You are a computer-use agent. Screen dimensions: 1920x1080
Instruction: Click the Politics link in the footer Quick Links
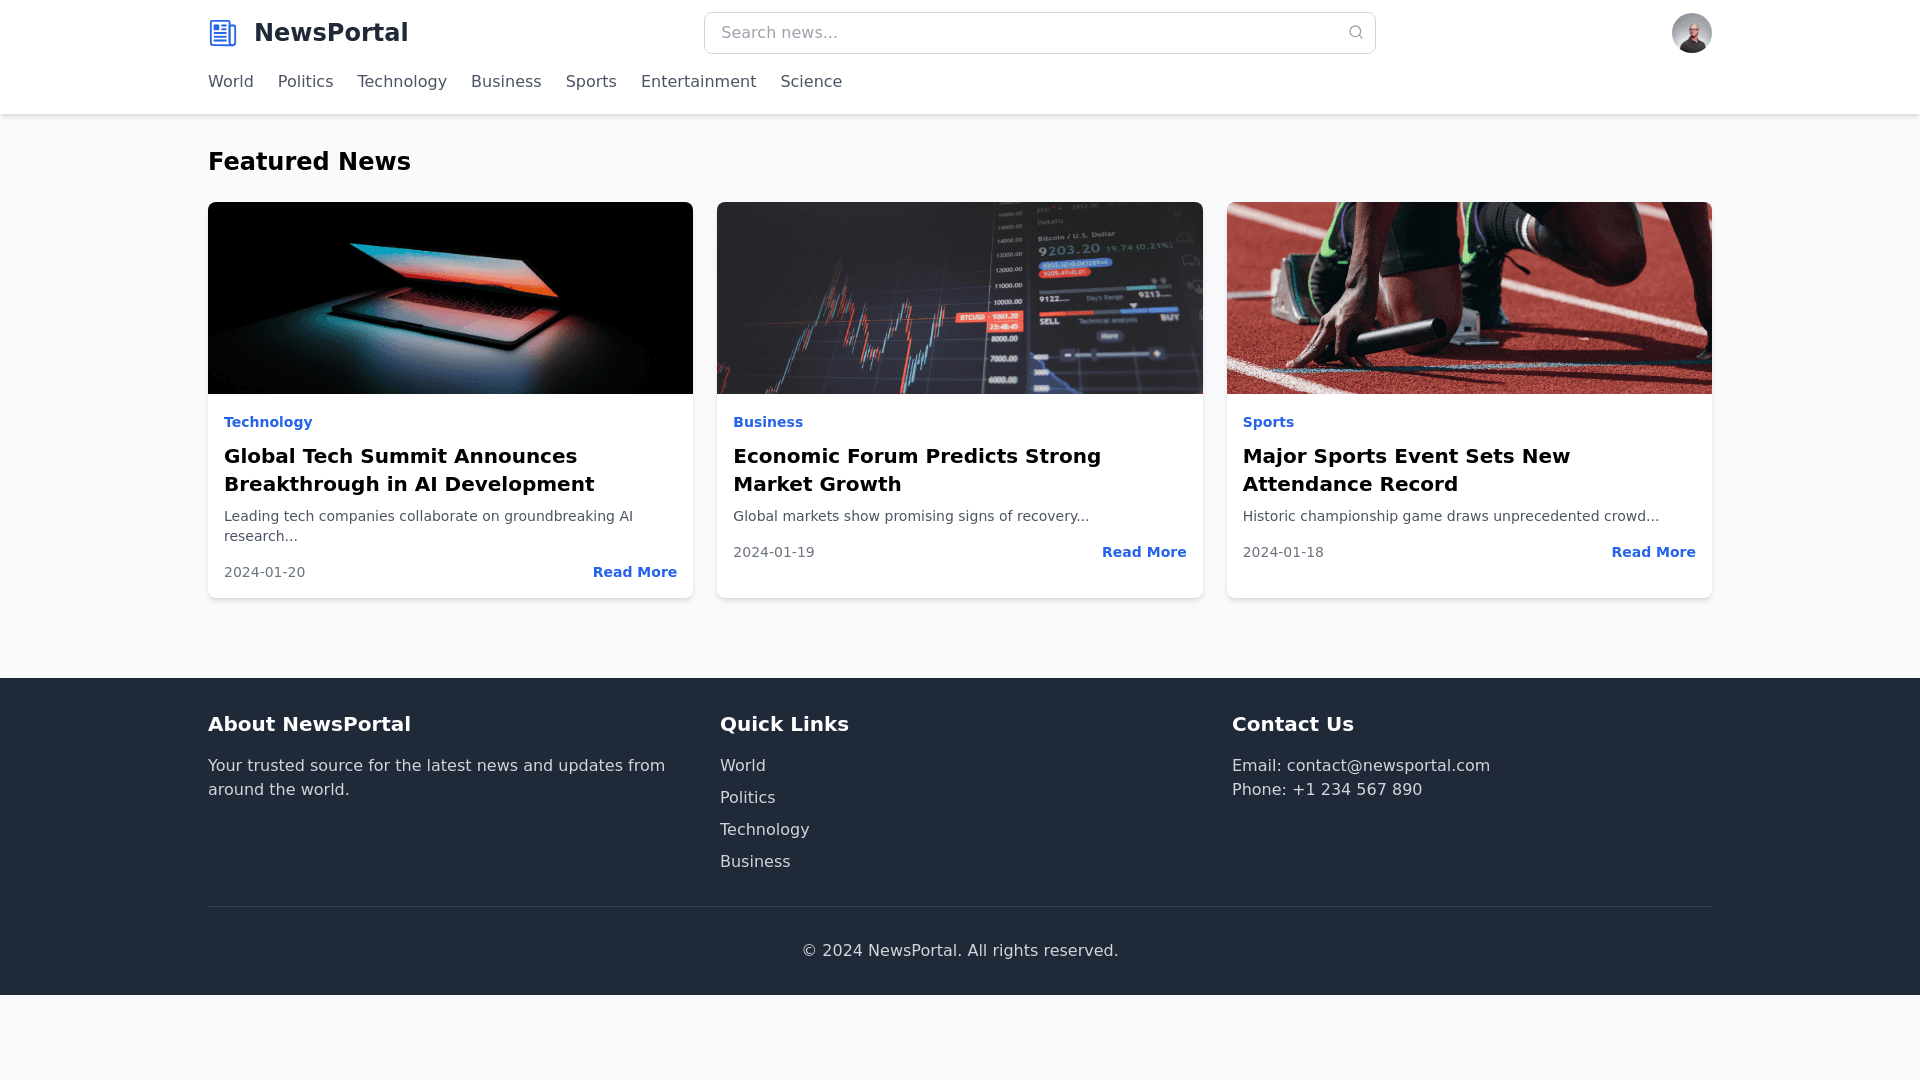tap(747, 797)
